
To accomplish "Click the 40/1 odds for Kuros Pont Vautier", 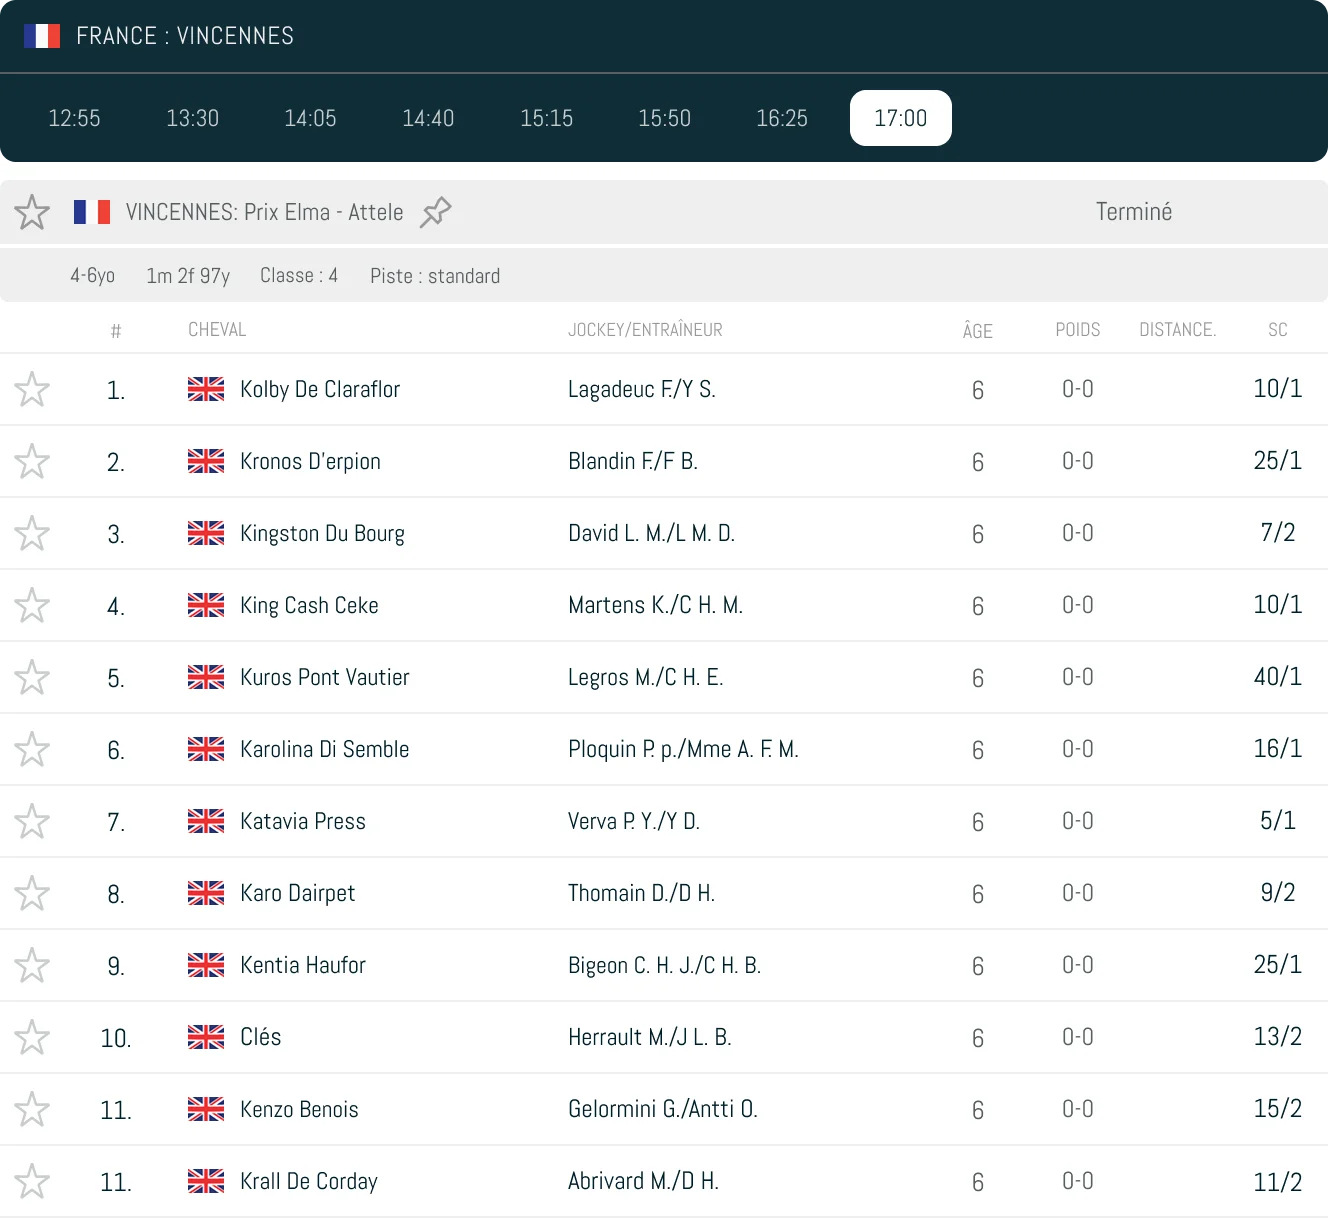I will [x=1277, y=677].
